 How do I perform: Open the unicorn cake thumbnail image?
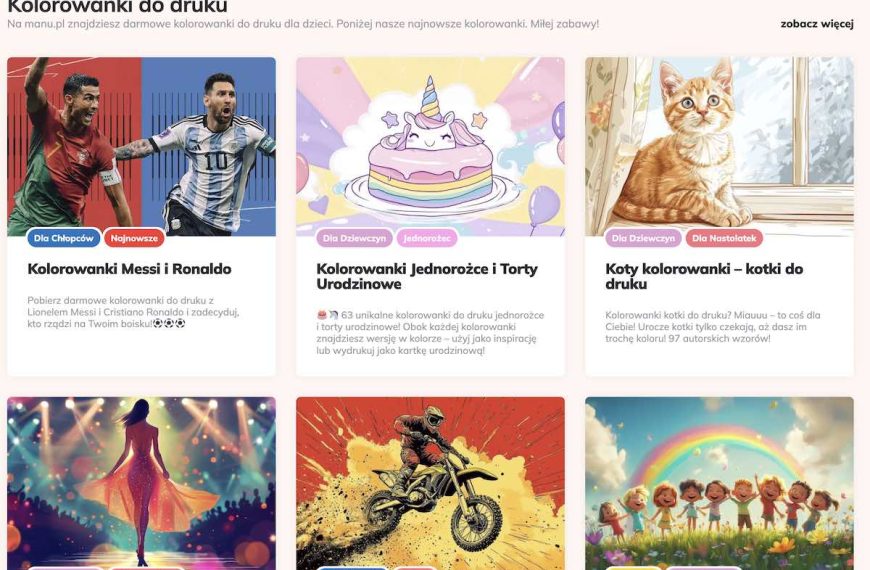430,145
